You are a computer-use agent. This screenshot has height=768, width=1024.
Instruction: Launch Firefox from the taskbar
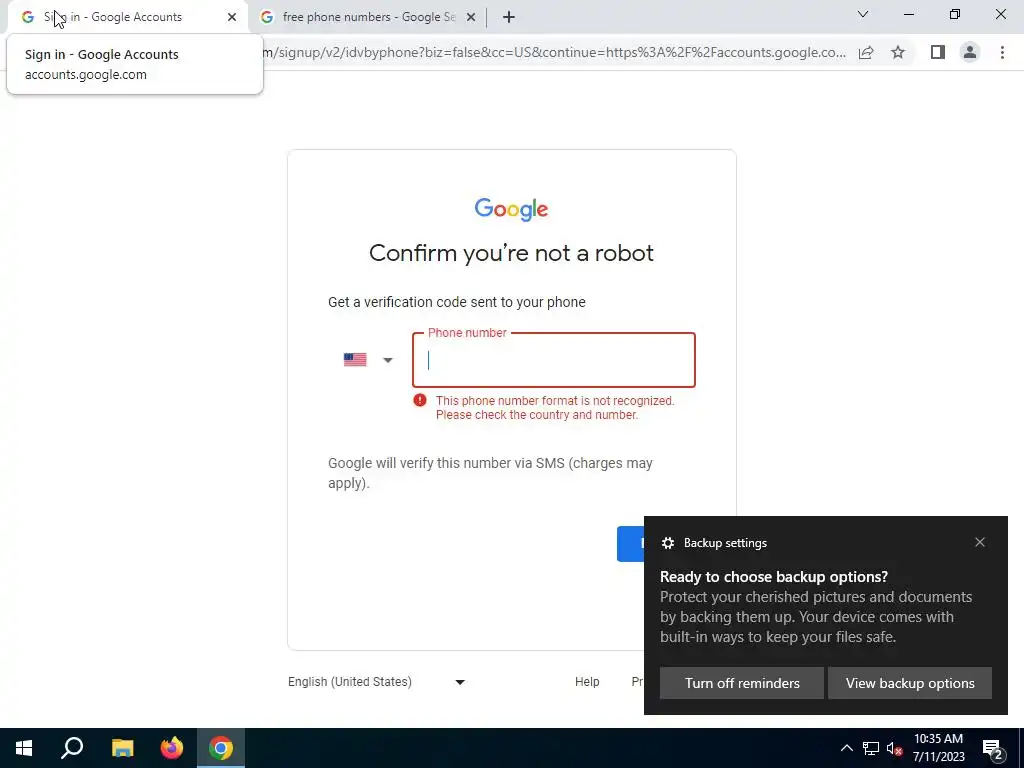172,748
